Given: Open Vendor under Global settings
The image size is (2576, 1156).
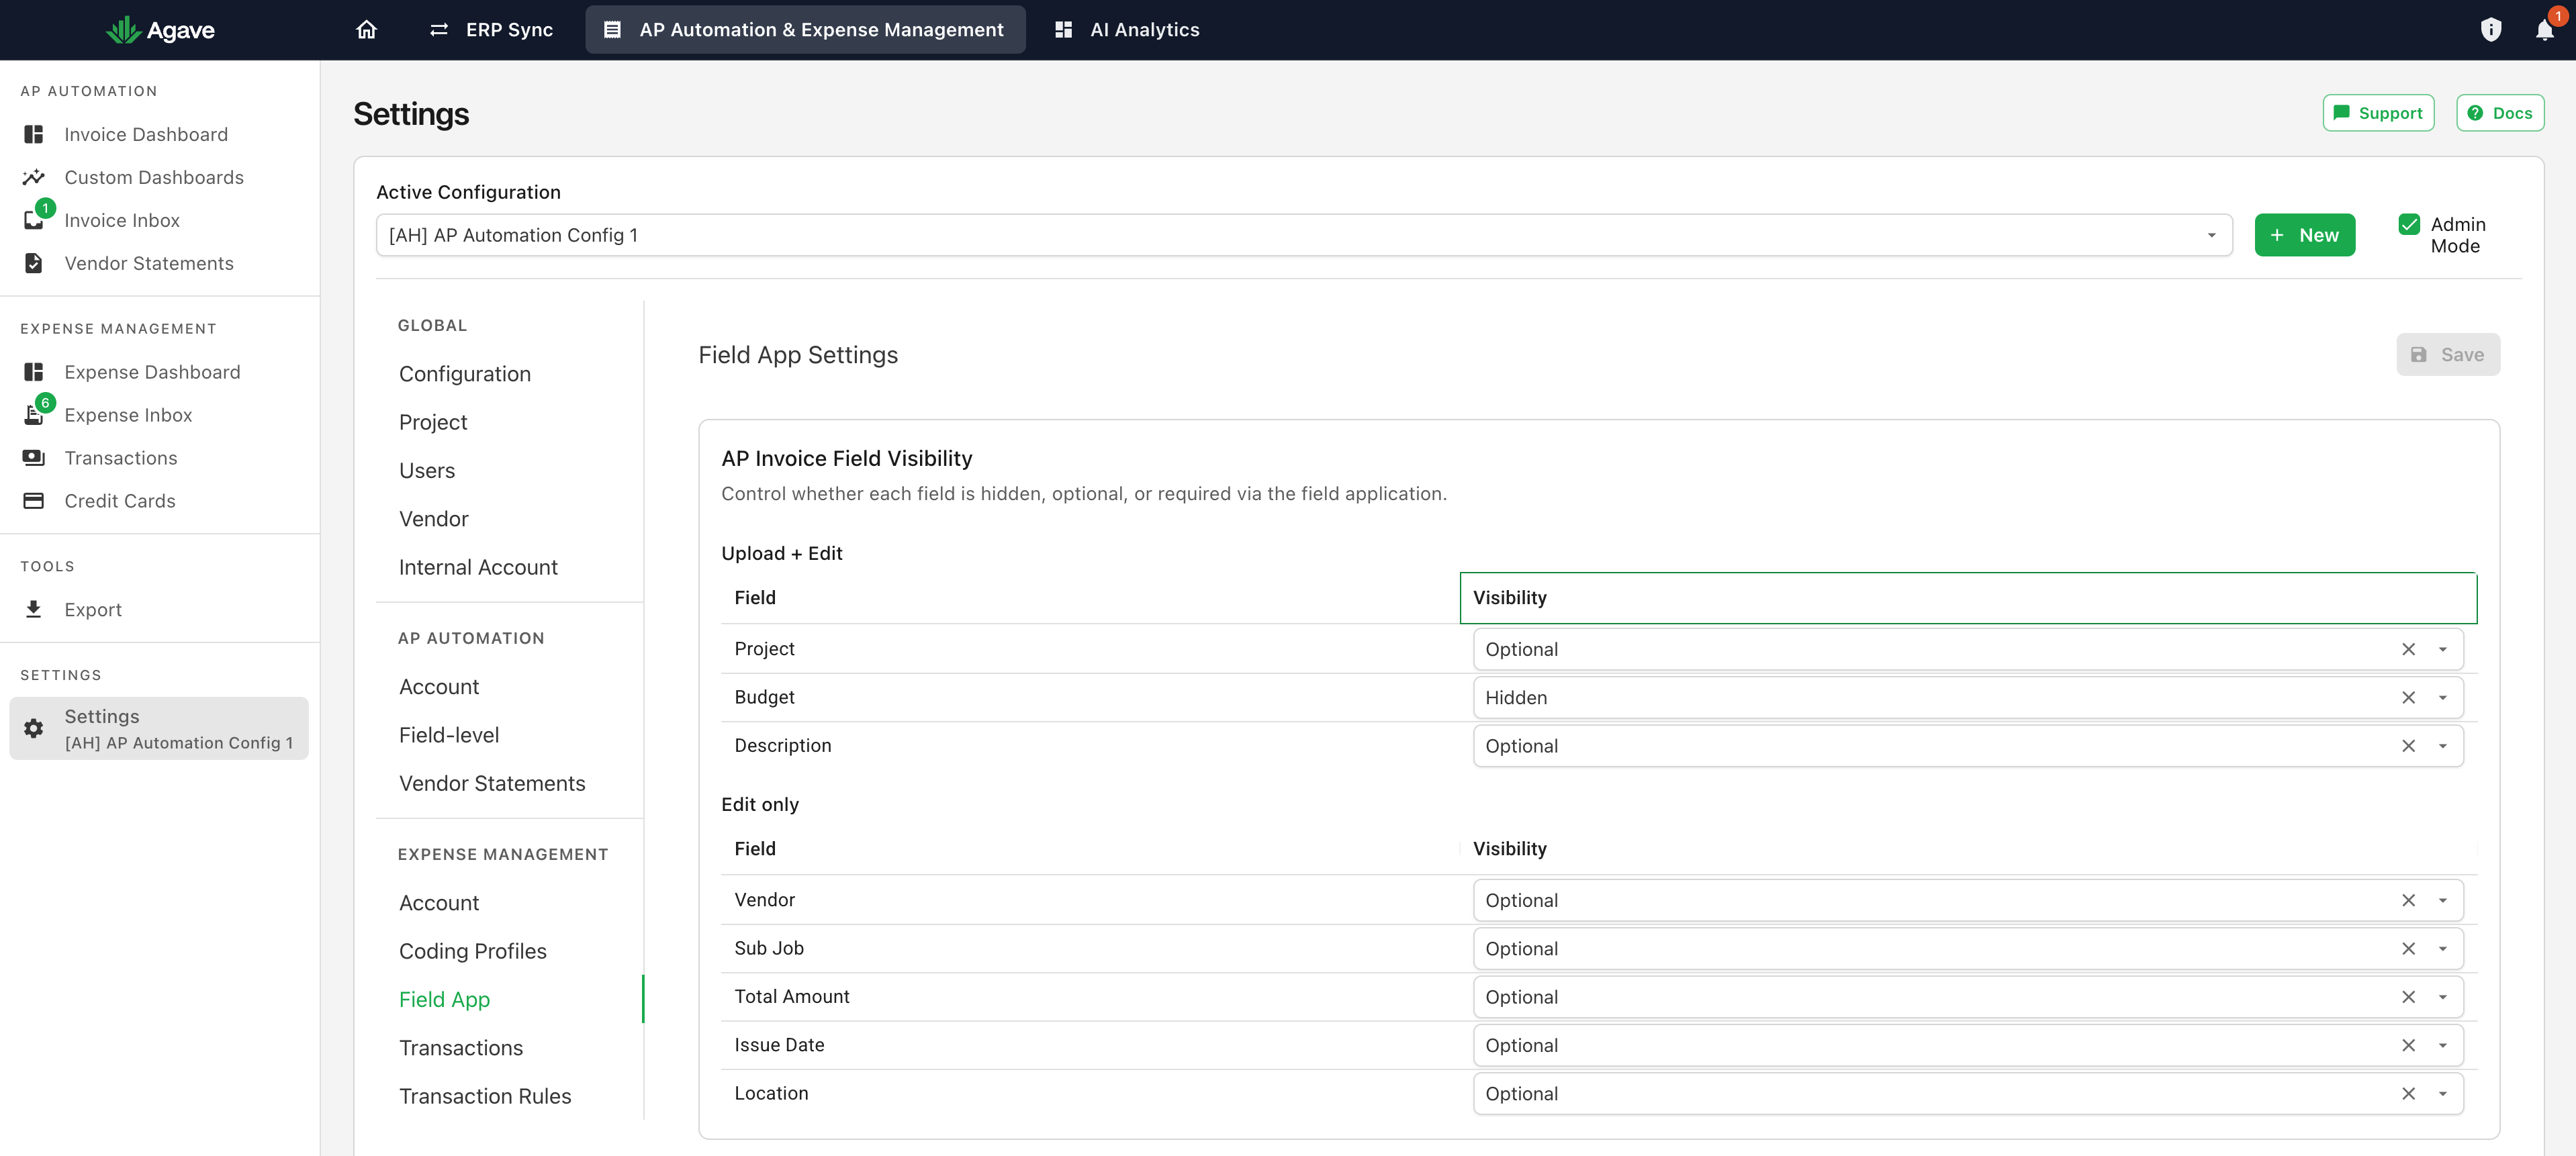Looking at the screenshot, I should point(434,519).
